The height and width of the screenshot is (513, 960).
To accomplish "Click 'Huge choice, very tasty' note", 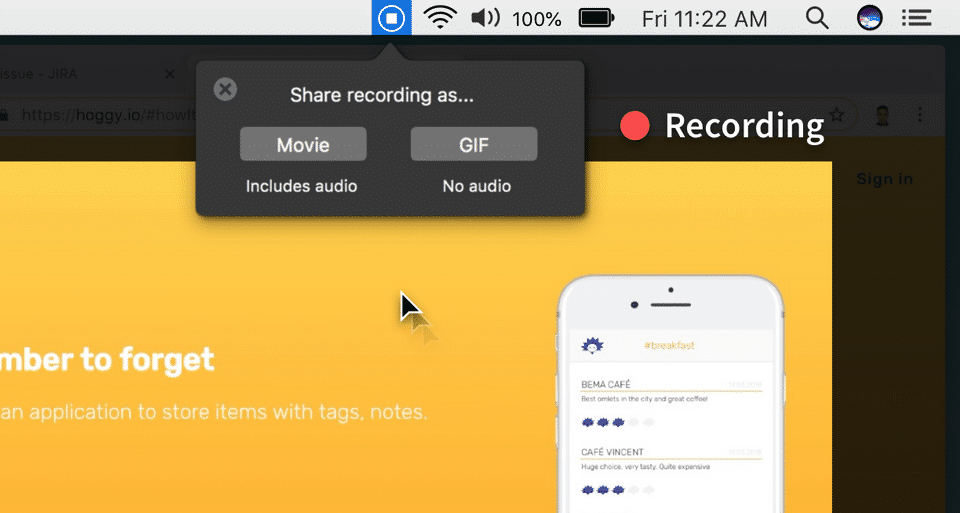I will point(645,466).
